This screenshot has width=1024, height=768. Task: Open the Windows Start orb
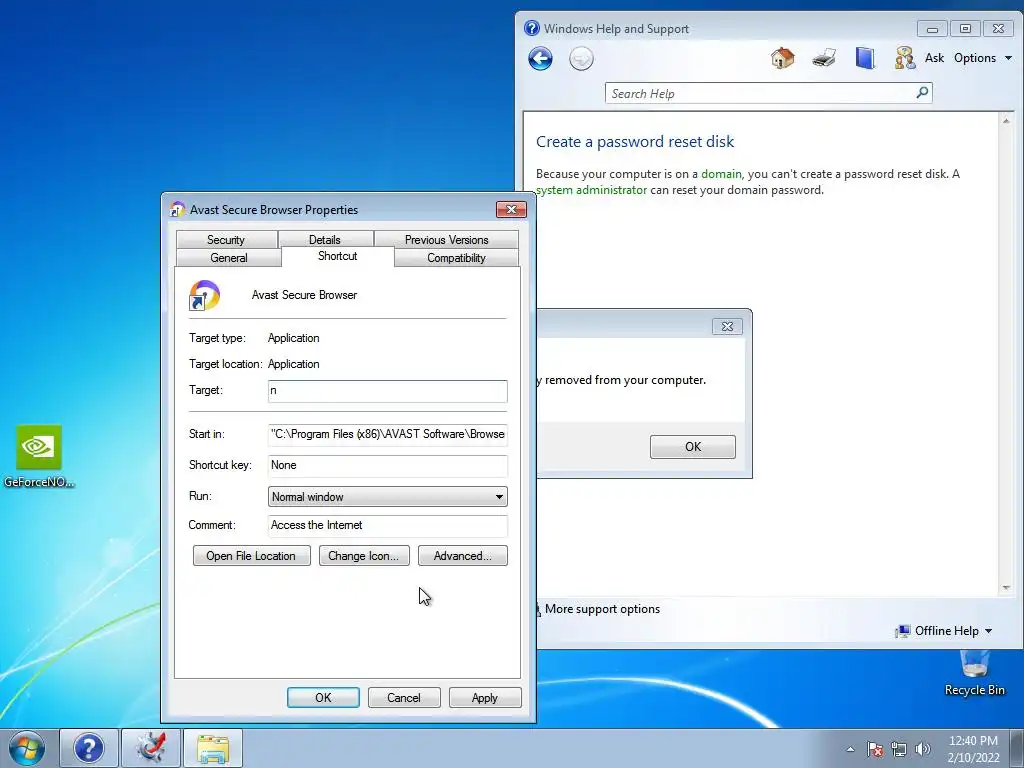coord(27,748)
